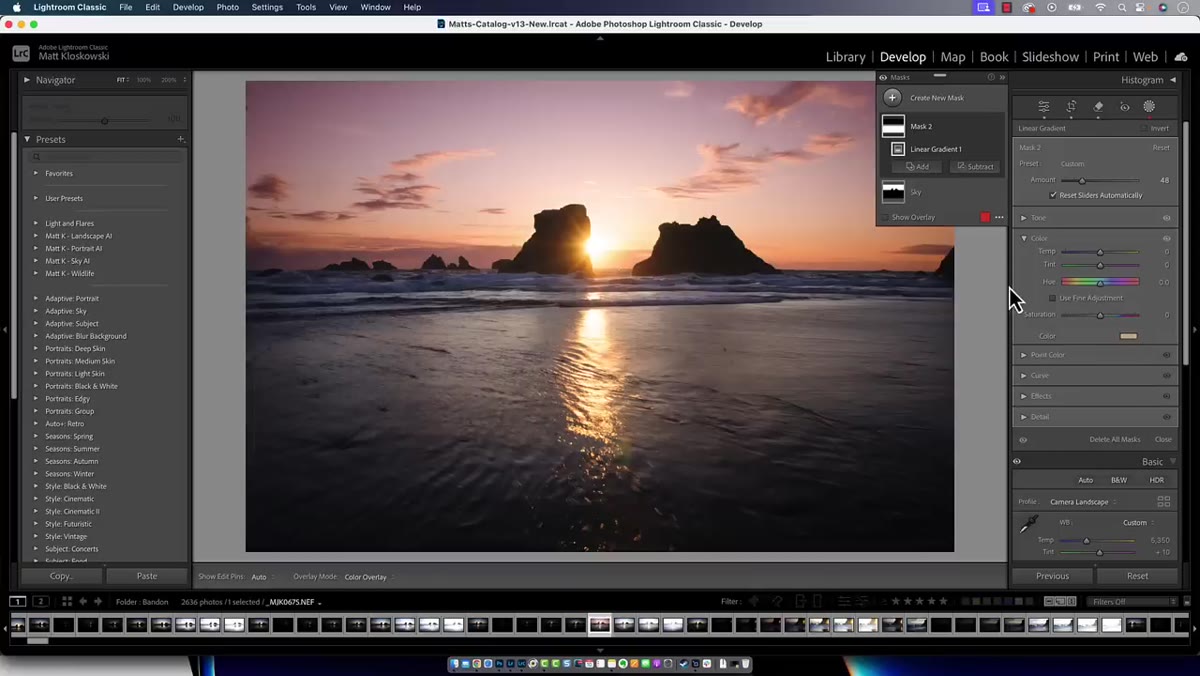The image size is (1200, 676).
Task: Select the Sky mask thumbnail
Action: pos(893,192)
